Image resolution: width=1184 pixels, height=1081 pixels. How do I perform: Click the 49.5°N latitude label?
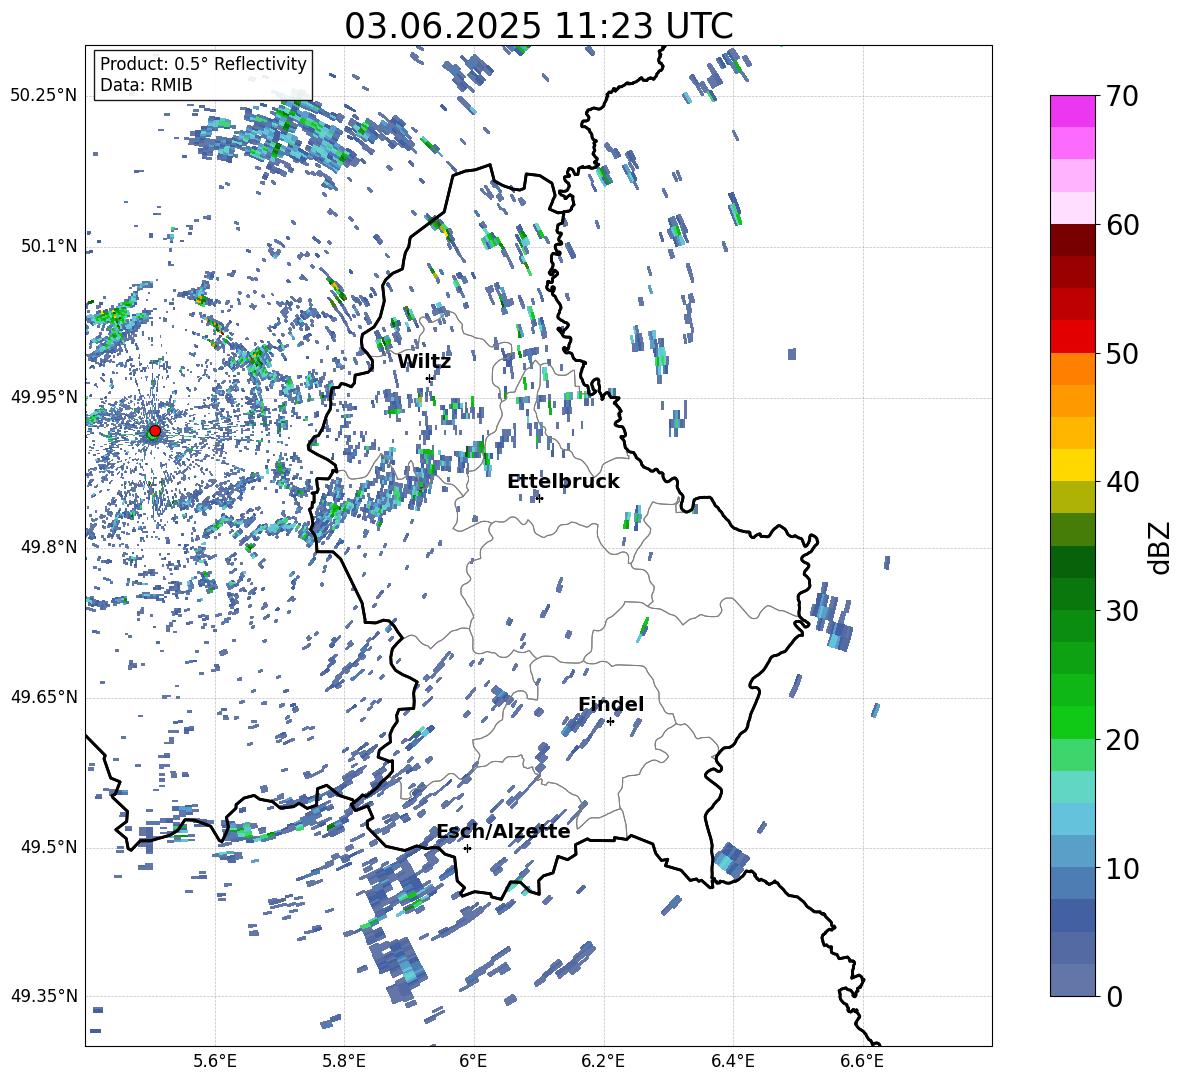[x=50, y=847]
